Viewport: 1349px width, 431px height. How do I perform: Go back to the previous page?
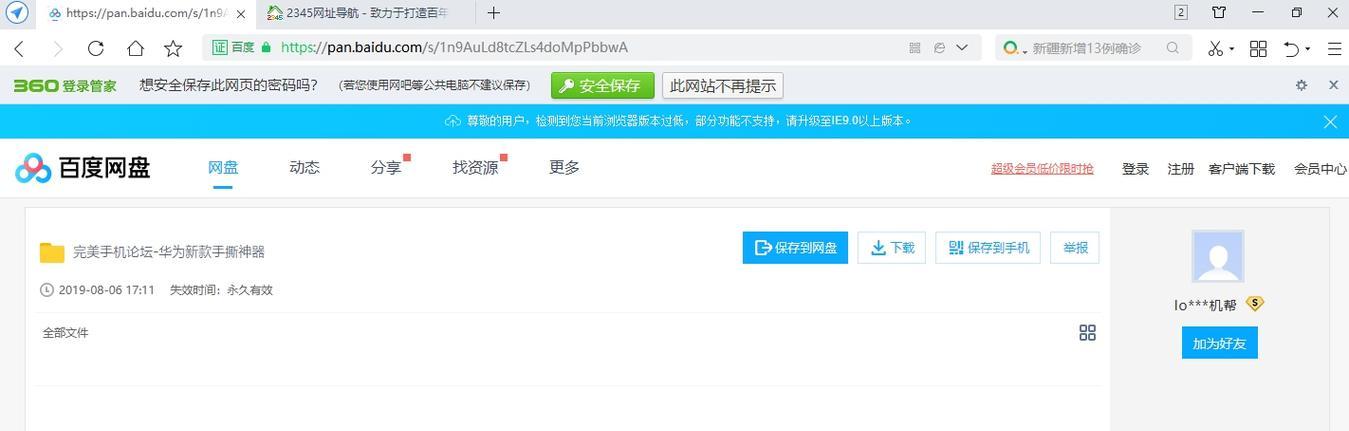pos(19,48)
